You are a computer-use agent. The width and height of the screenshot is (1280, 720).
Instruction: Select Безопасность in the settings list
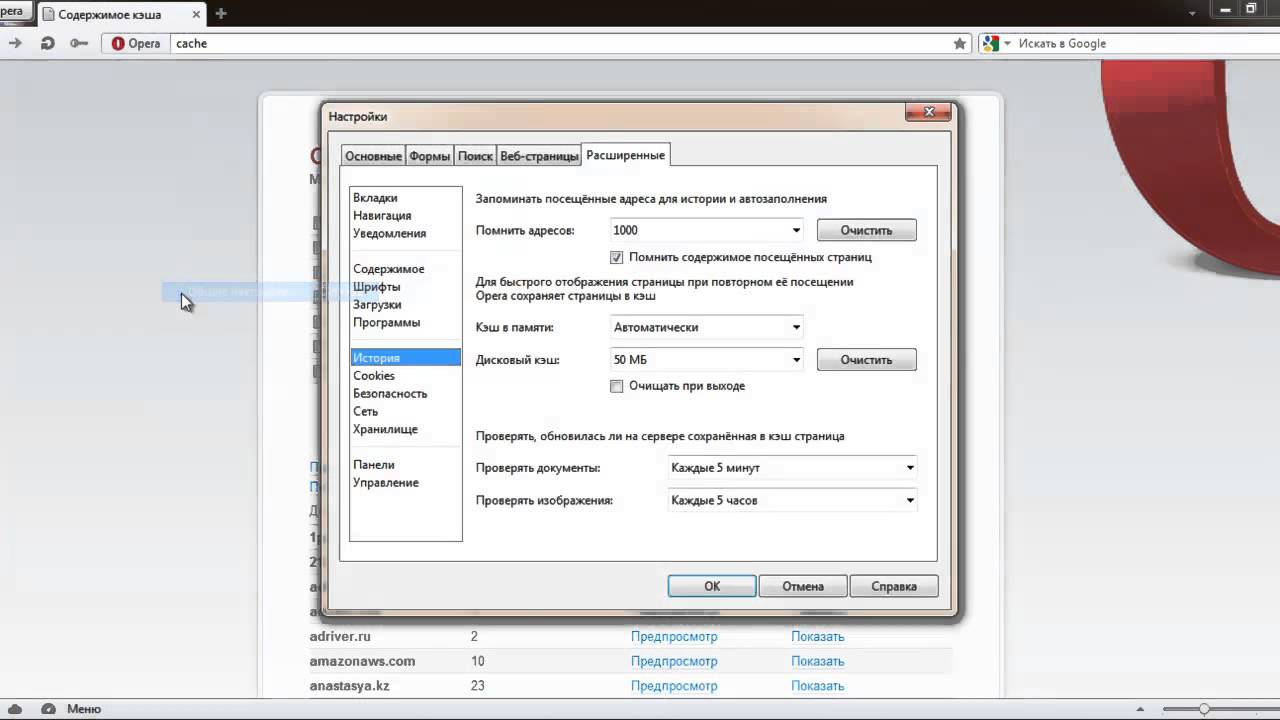[390, 394]
